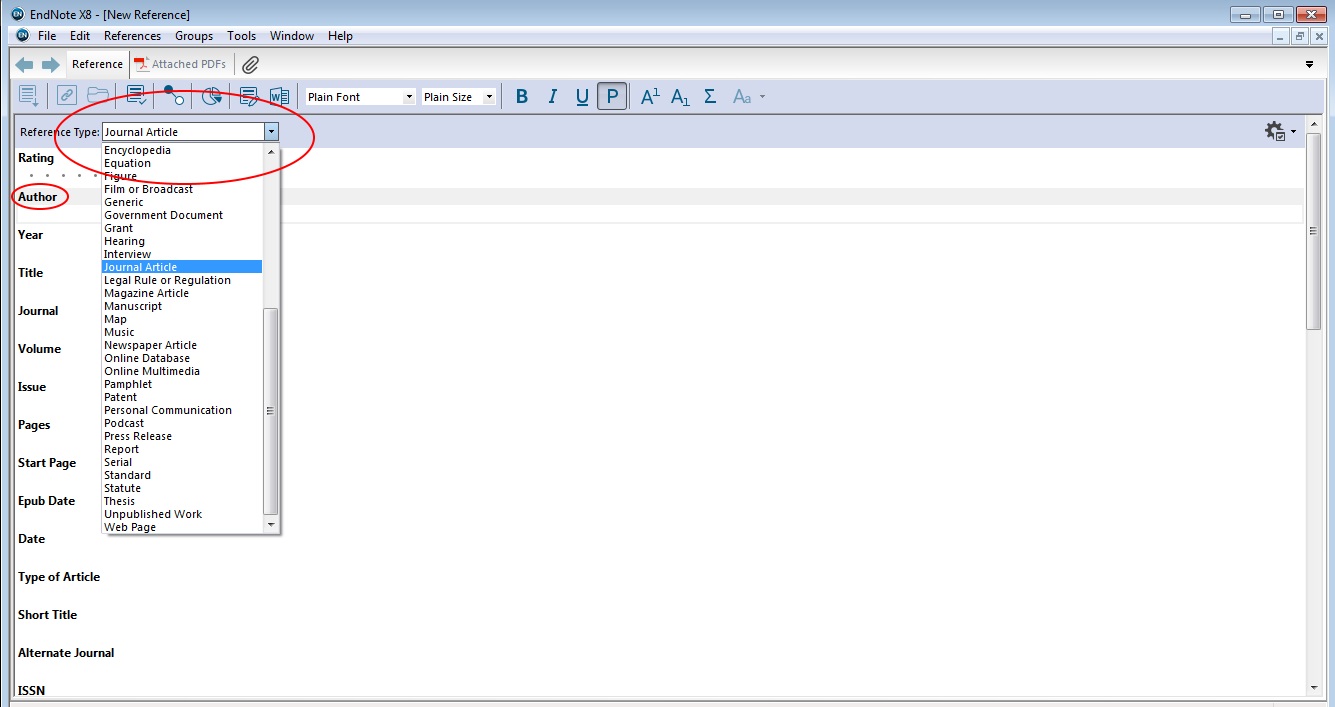Apply subscript formatting
The width and height of the screenshot is (1335, 707).
click(680, 97)
